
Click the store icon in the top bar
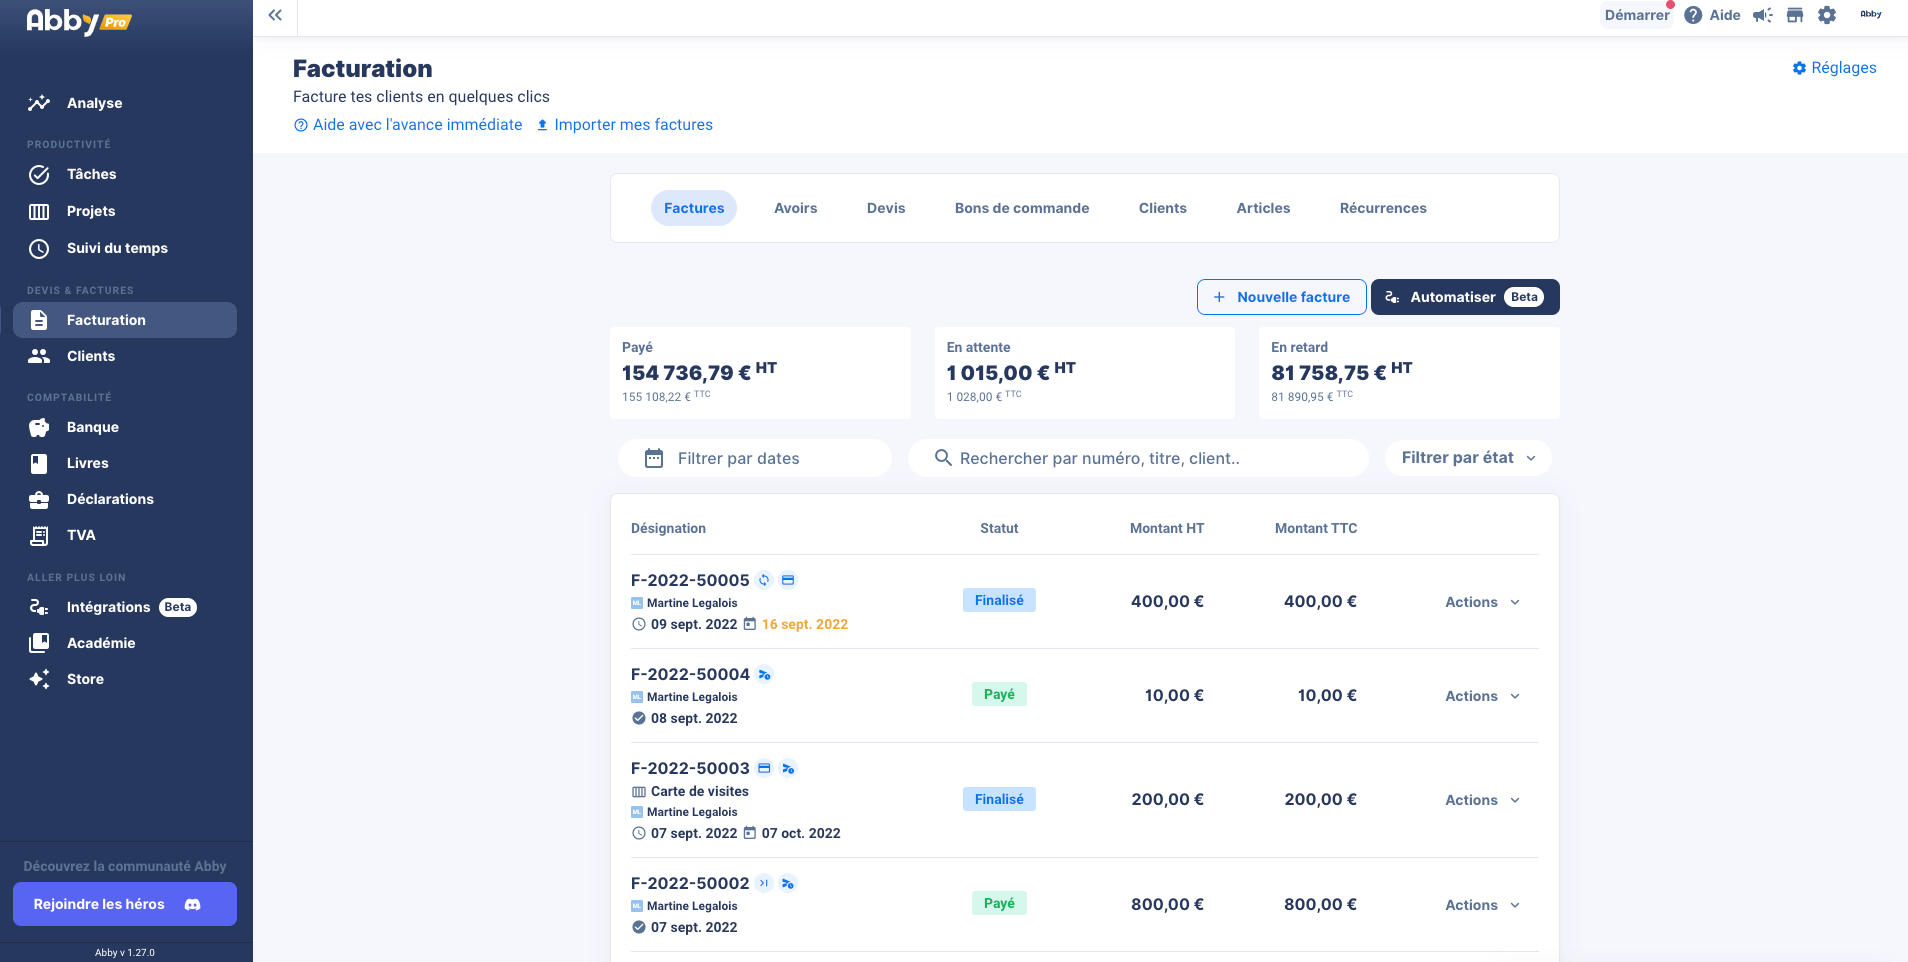[x=1795, y=15]
